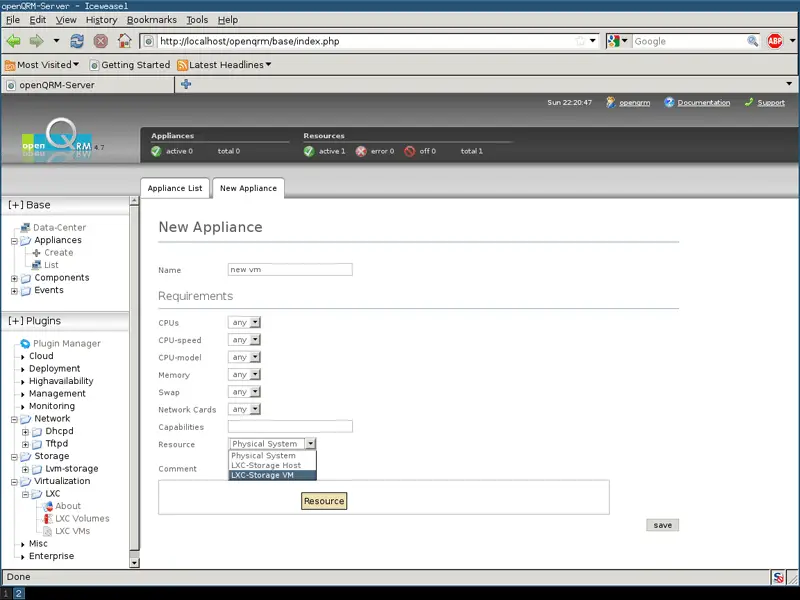Click the browser Forward arrow
The image size is (800, 600).
pyautogui.click(x=37, y=41)
